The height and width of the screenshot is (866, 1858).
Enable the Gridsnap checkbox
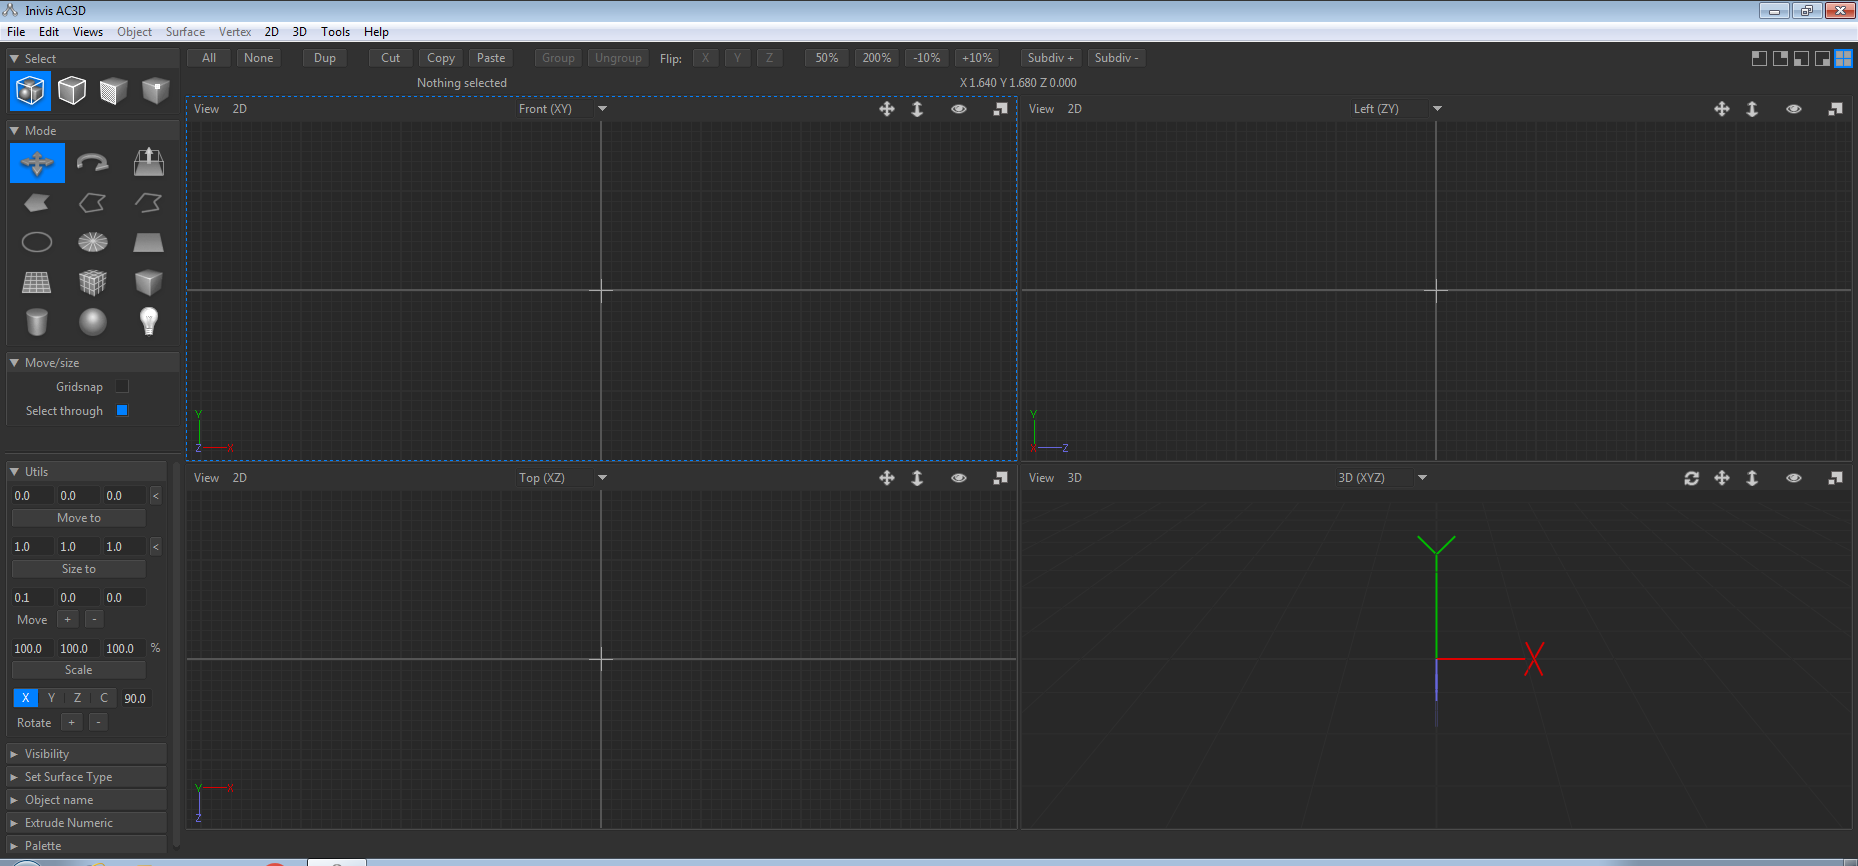tap(122, 387)
